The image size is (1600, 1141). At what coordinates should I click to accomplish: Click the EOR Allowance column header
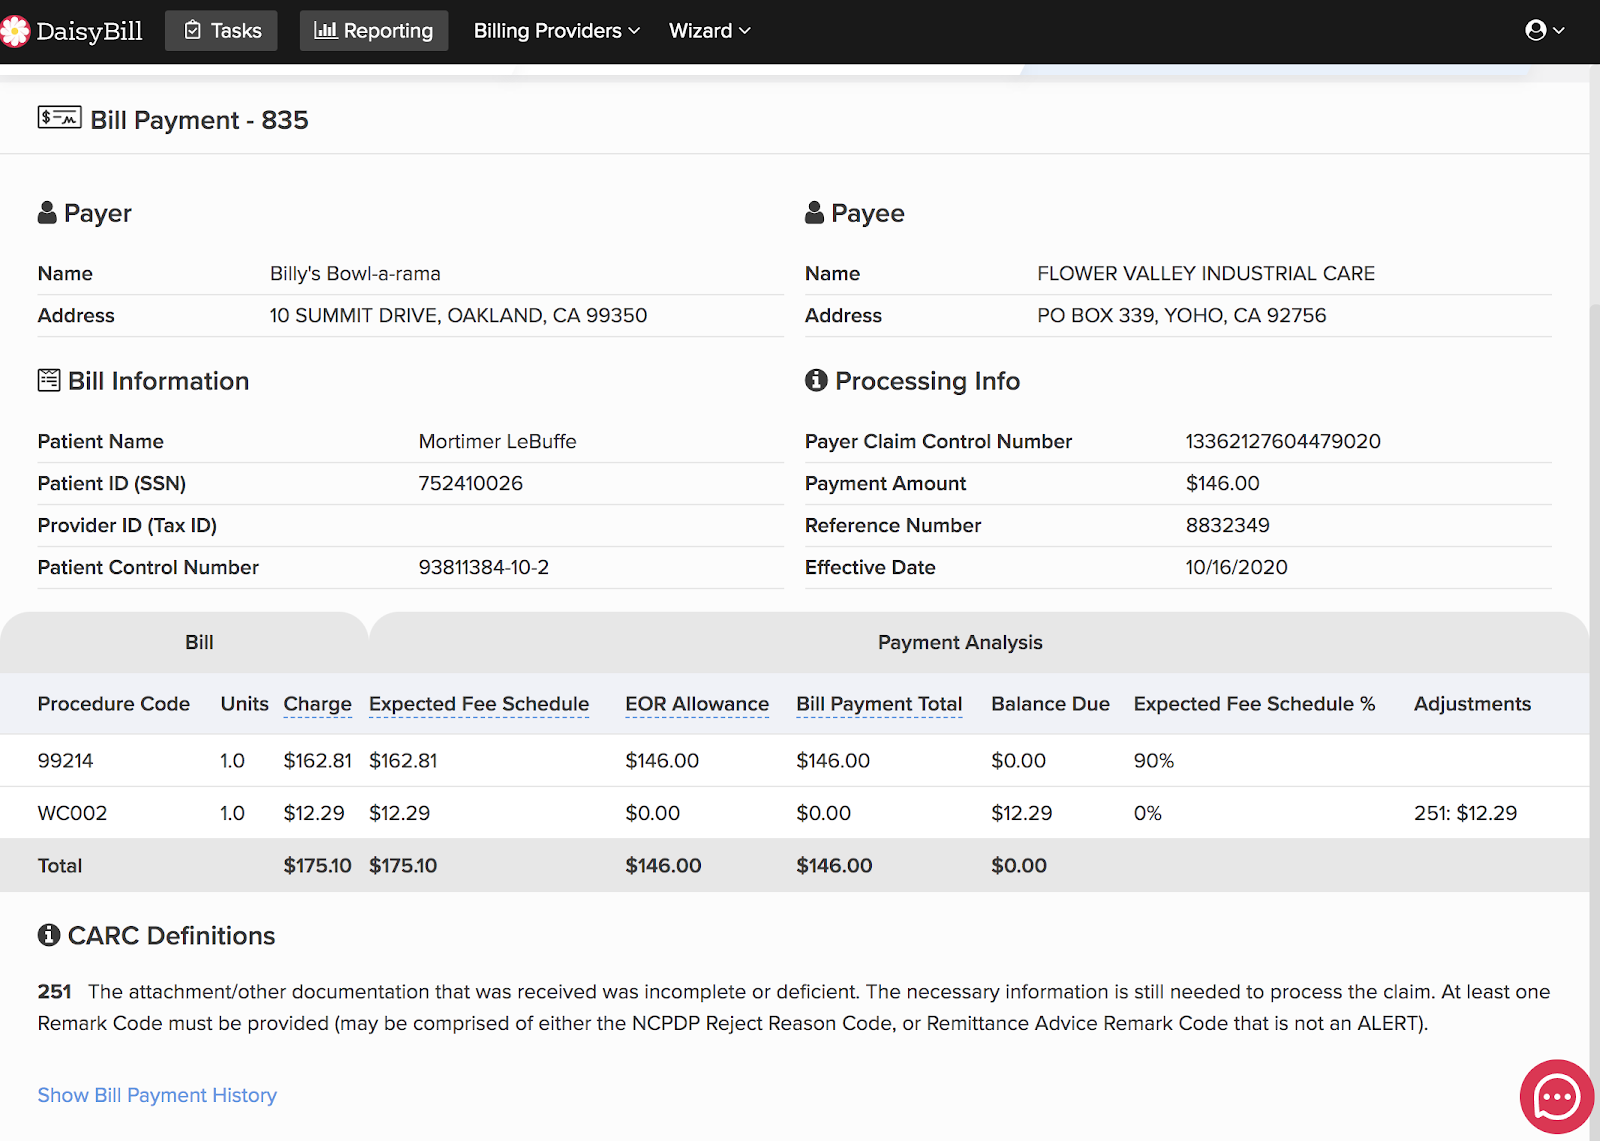(x=697, y=704)
